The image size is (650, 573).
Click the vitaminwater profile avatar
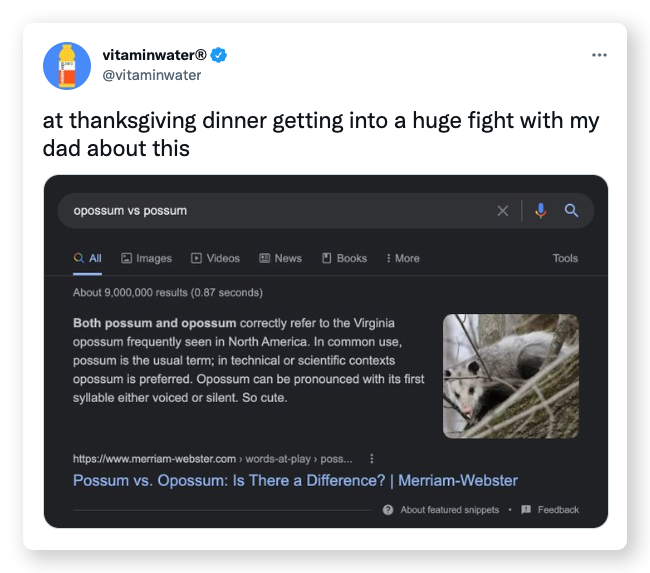[67, 65]
